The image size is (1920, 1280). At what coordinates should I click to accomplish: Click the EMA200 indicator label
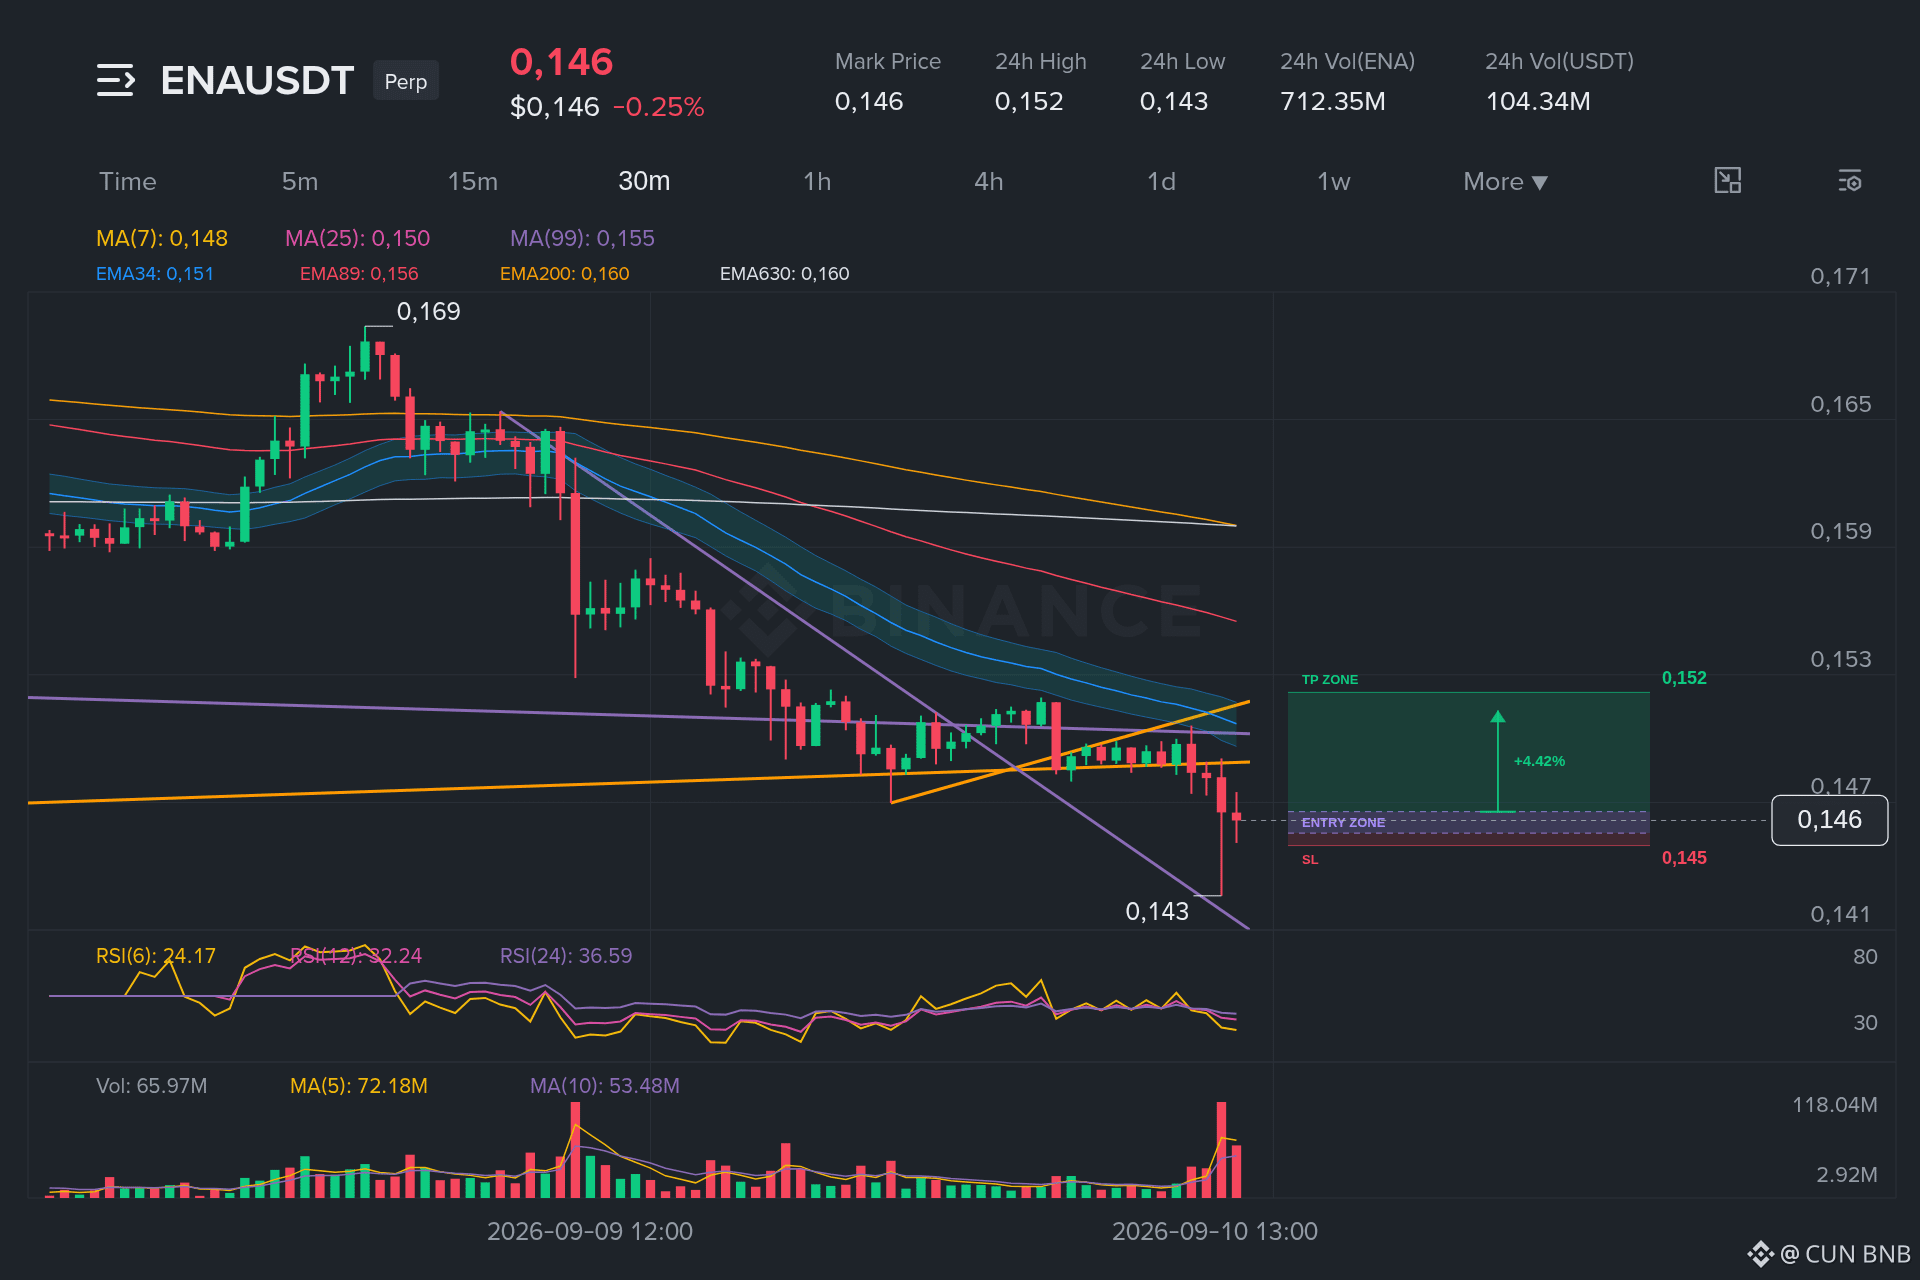tap(565, 274)
